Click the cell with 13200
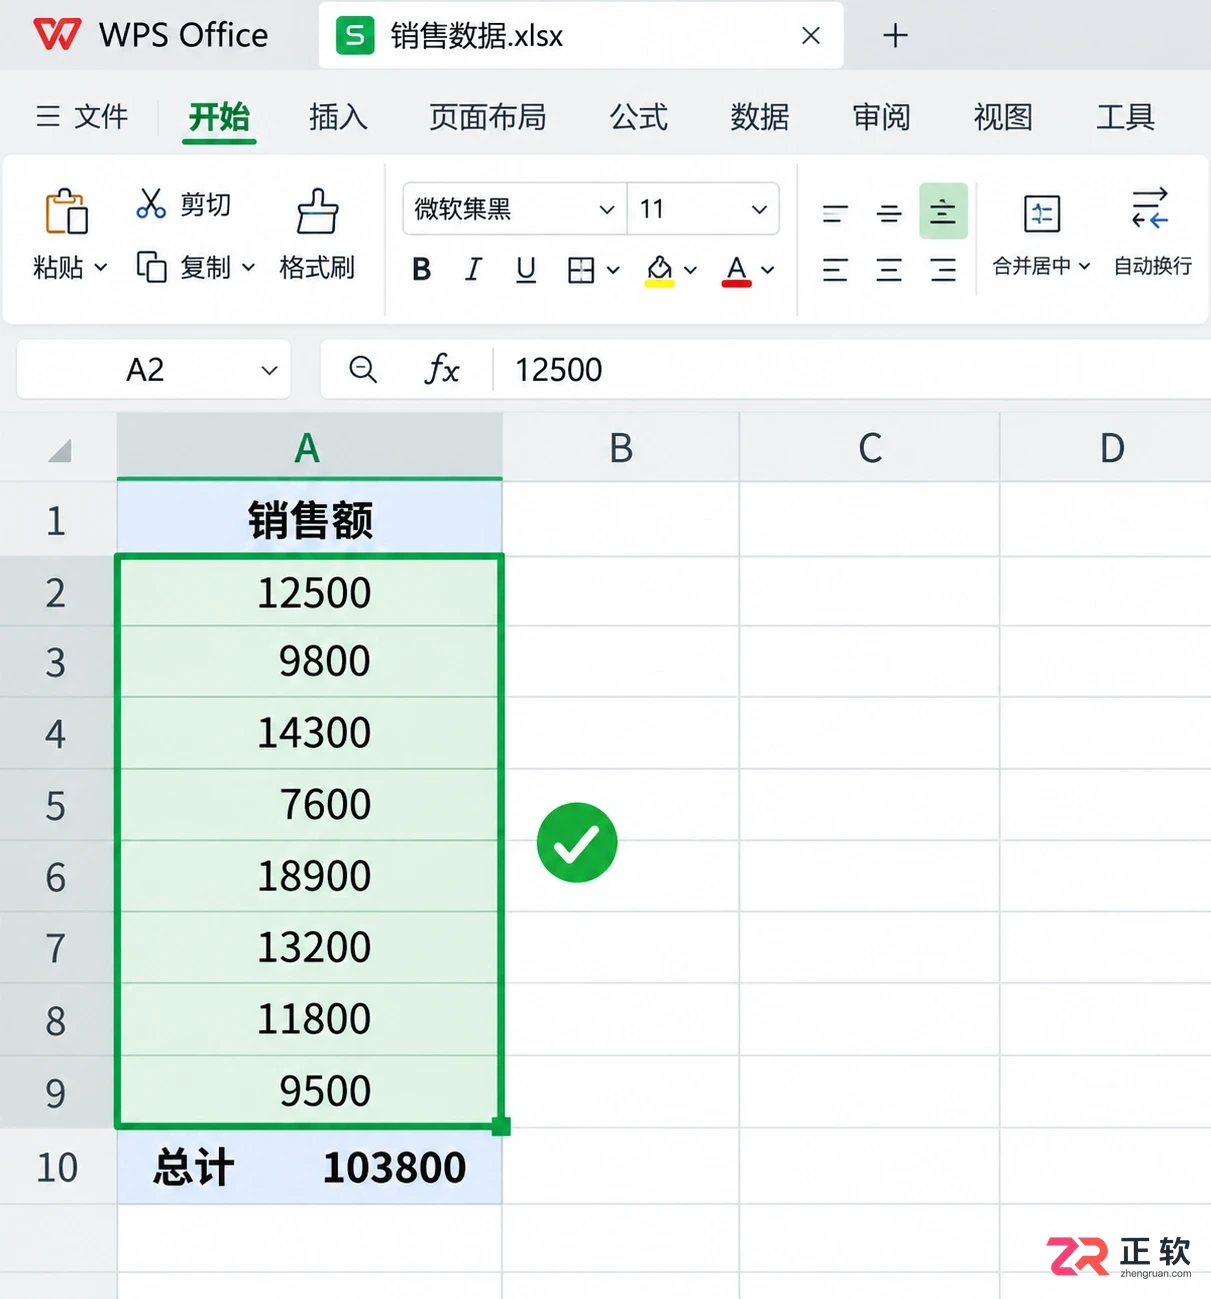This screenshot has width=1211, height=1299. pyautogui.click(x=310, y=948)
